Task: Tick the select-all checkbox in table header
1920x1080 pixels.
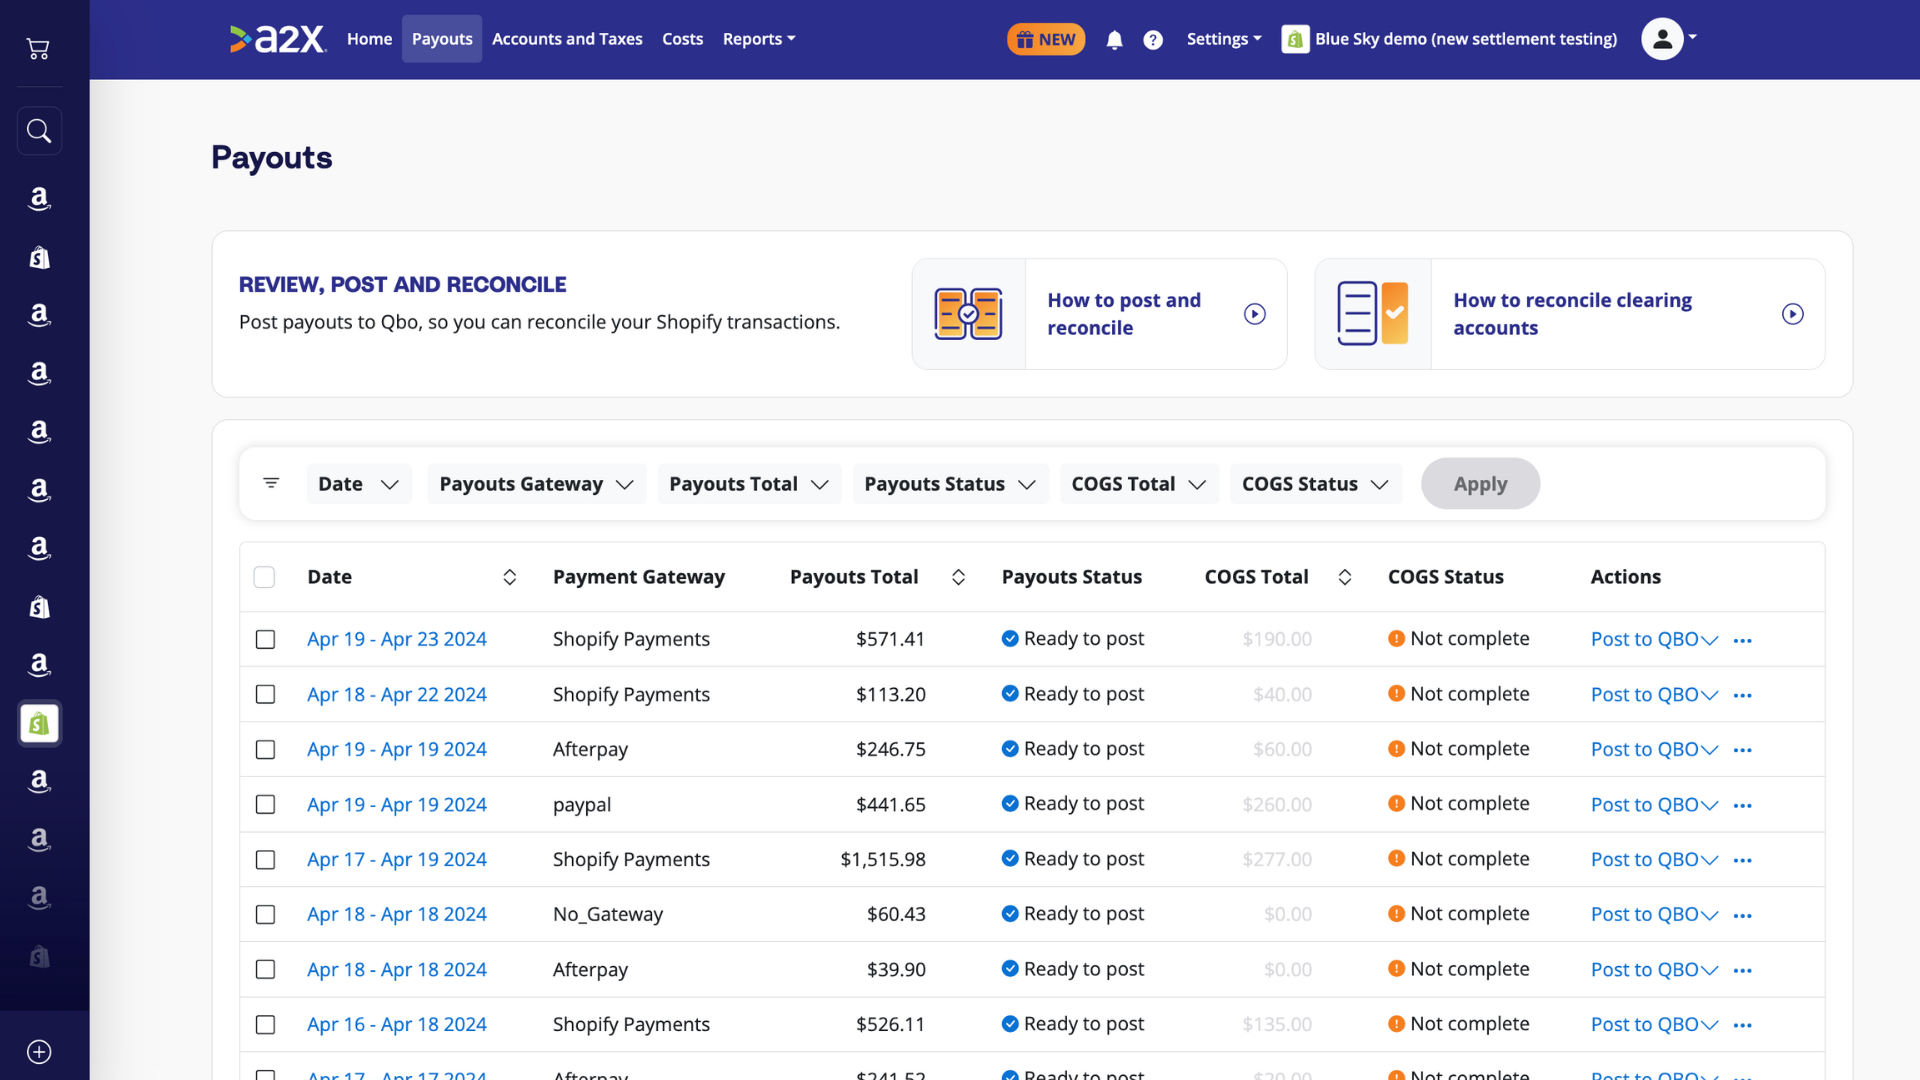Action: point(264,577)
